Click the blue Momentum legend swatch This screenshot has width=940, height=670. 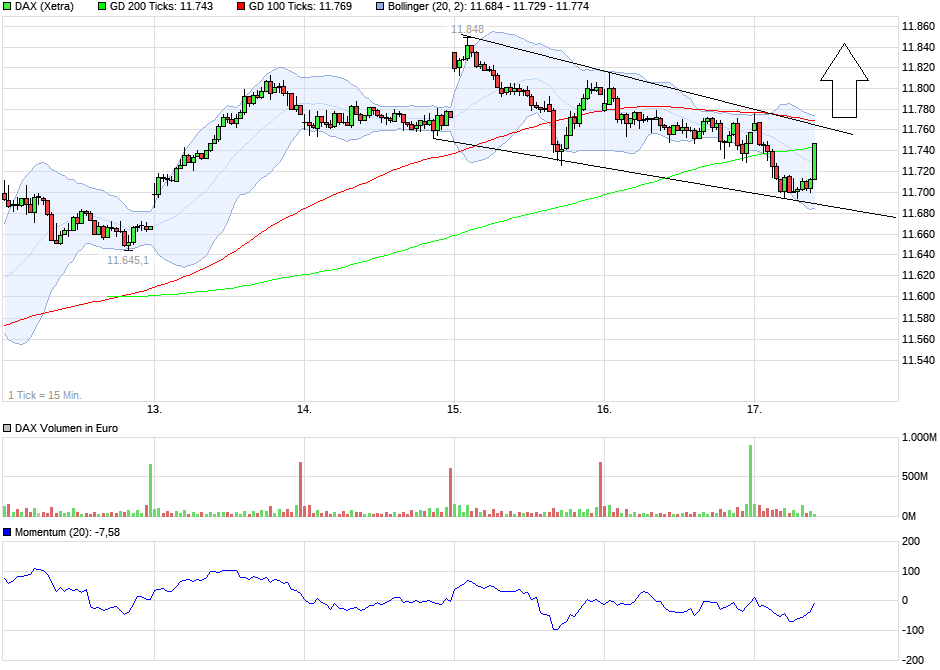click(7, 532)
